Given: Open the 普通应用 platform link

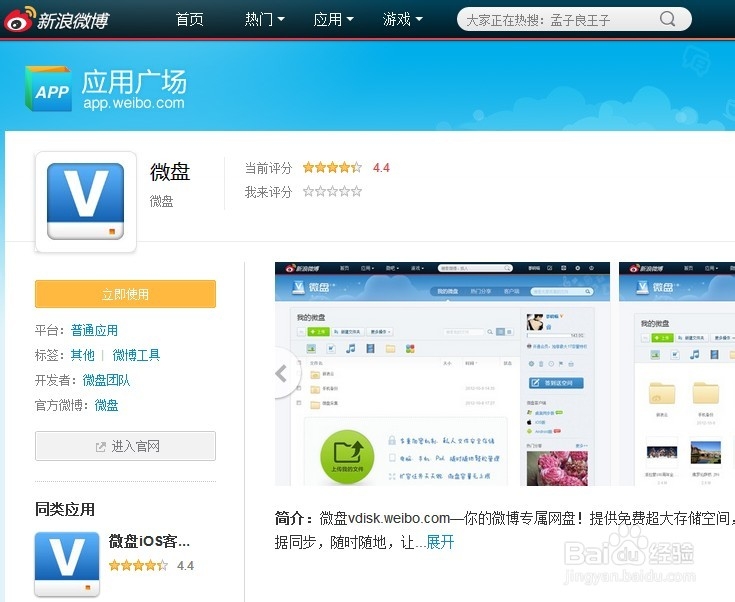Looking at the screenshot, I should click(x=94, y=330).
